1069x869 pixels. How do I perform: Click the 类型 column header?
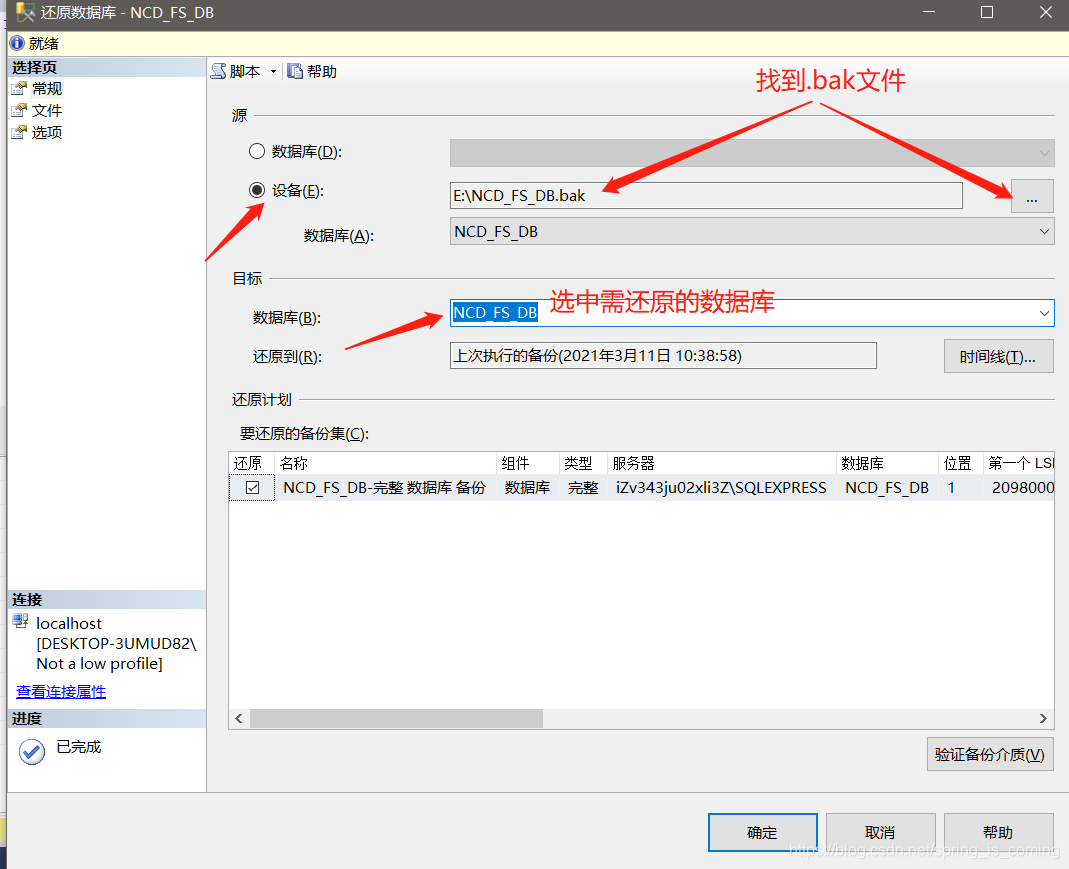pos(583,463)
